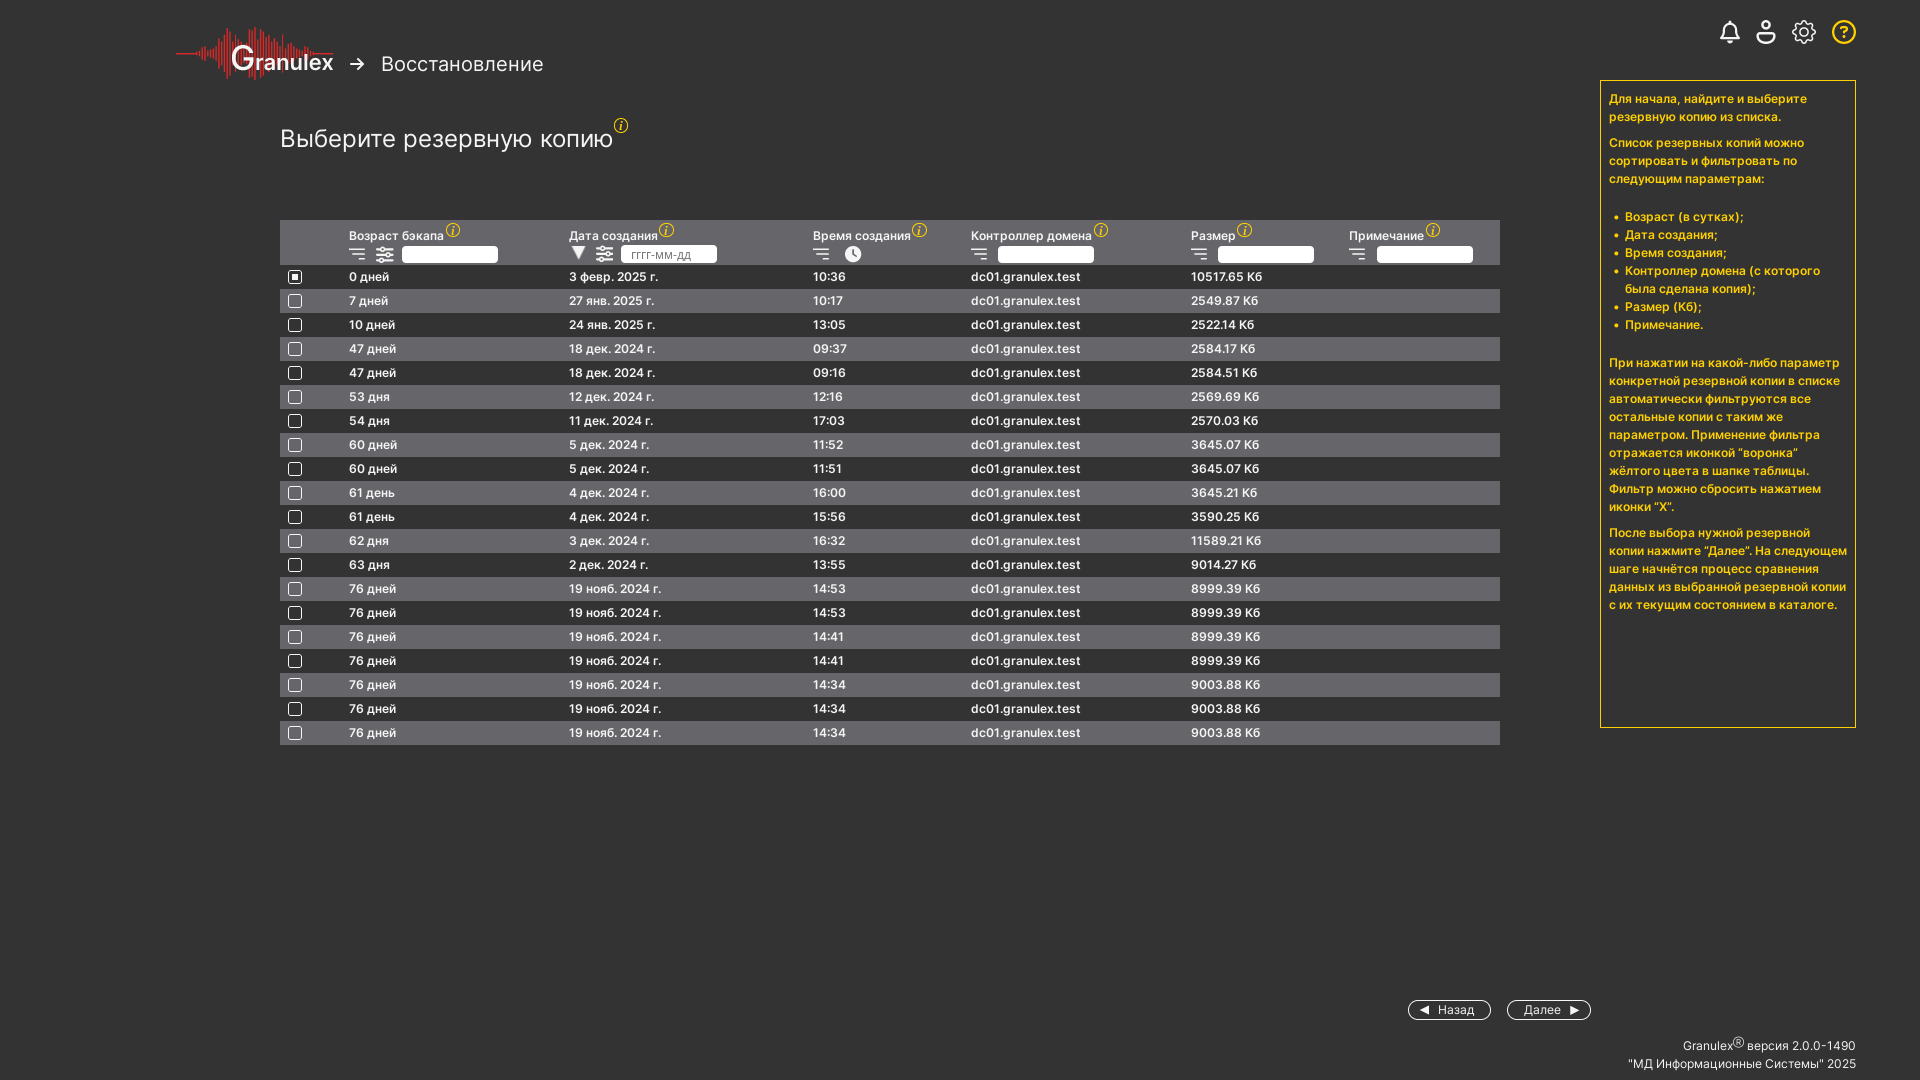Select the 24 янв. 2025 backup checkbox
The width and height of the screenshot is (1920, 1080).
(x=295, y=325)
